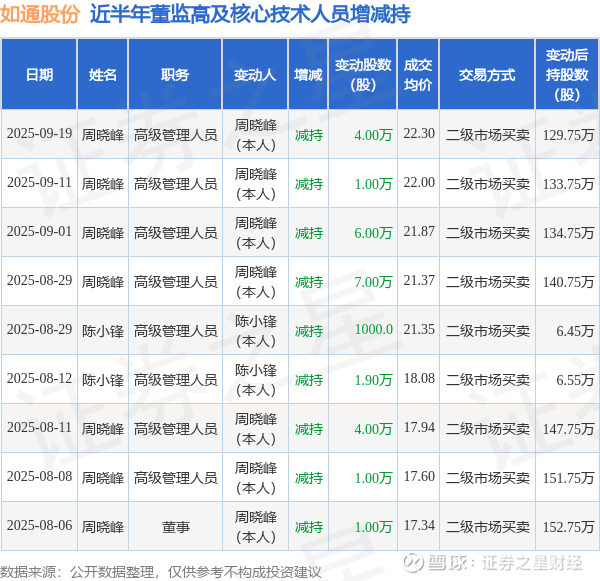Click the 姓名 column header
Viewport: 600px width, 581px height.
coord(103,74)
